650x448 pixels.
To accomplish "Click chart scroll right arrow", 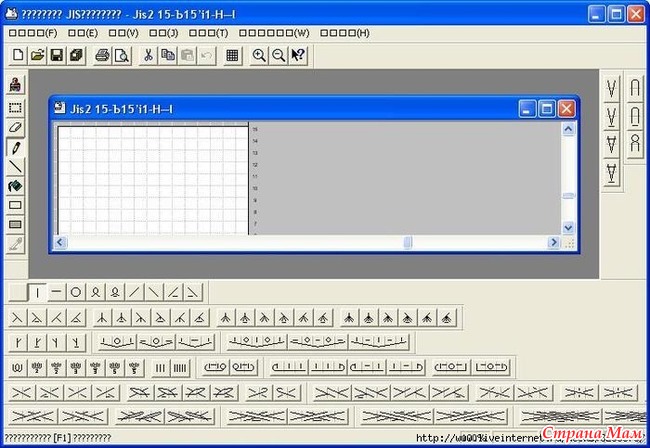I will click(553, 242).
